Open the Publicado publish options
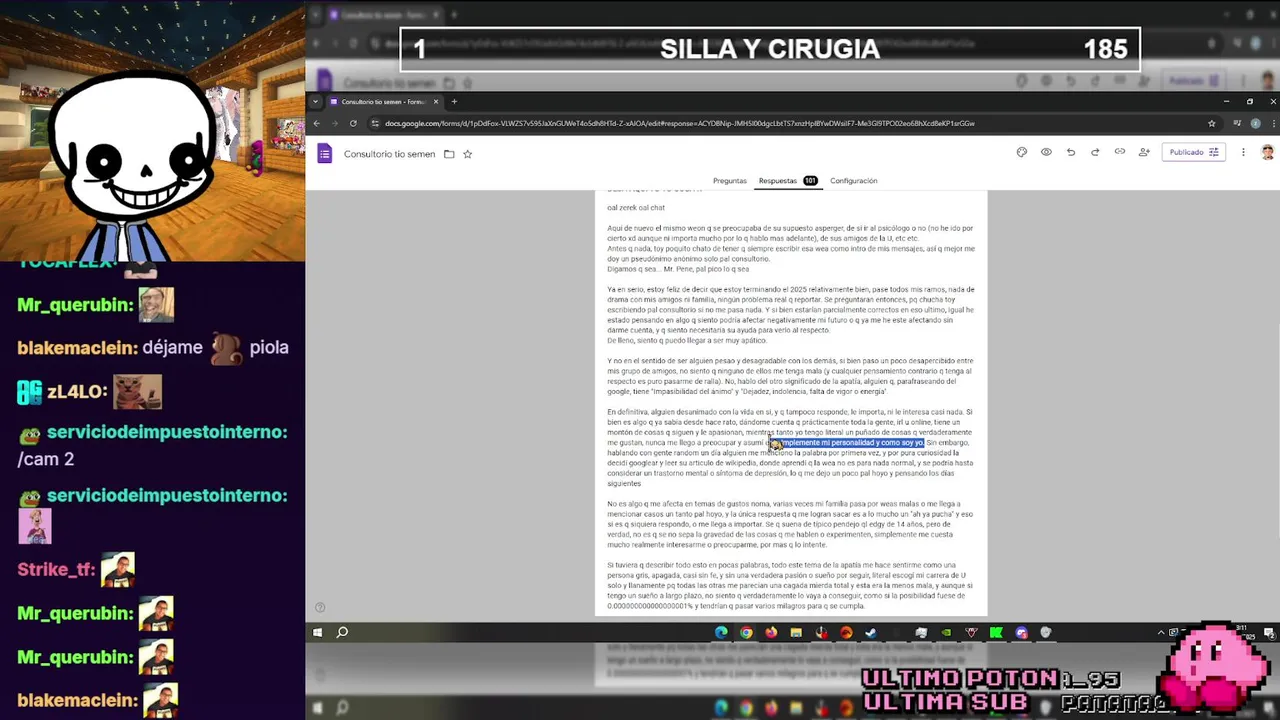The image size is (1280, 720). 1194,152
